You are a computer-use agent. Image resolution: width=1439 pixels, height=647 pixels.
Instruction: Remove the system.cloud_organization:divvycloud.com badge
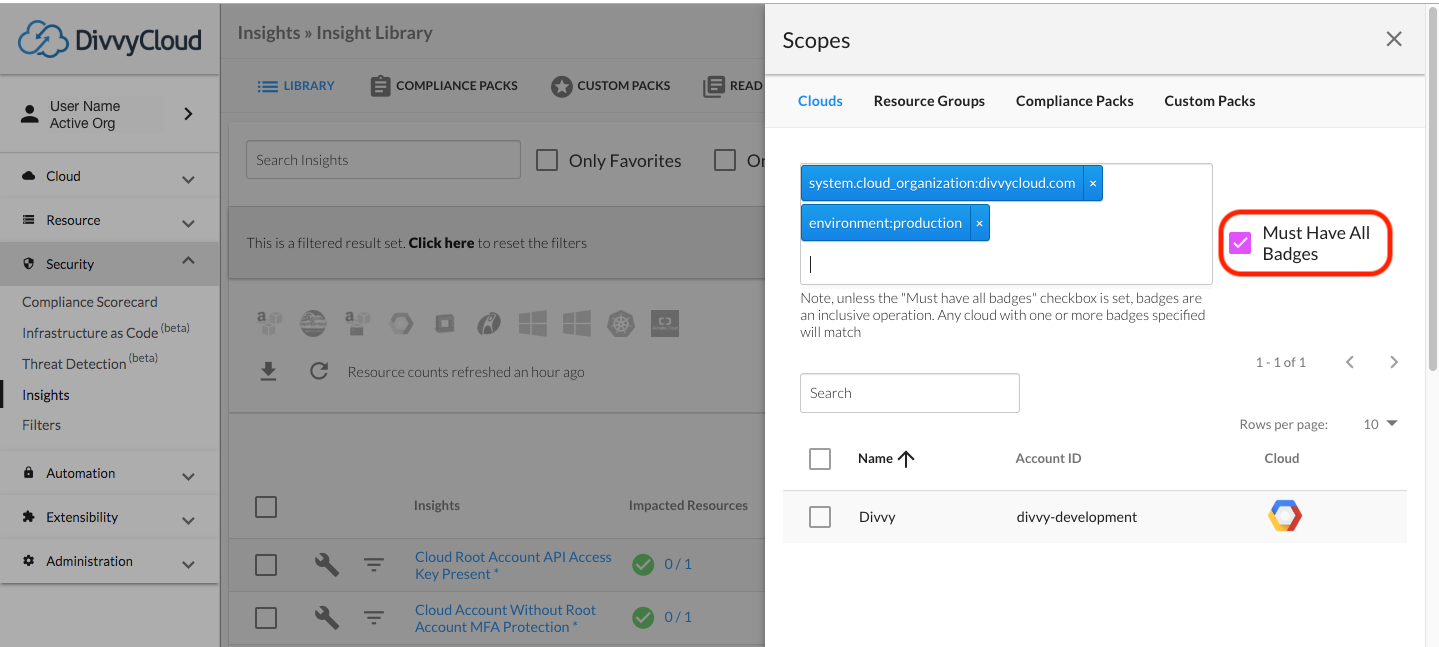(x=1093, y=183)
